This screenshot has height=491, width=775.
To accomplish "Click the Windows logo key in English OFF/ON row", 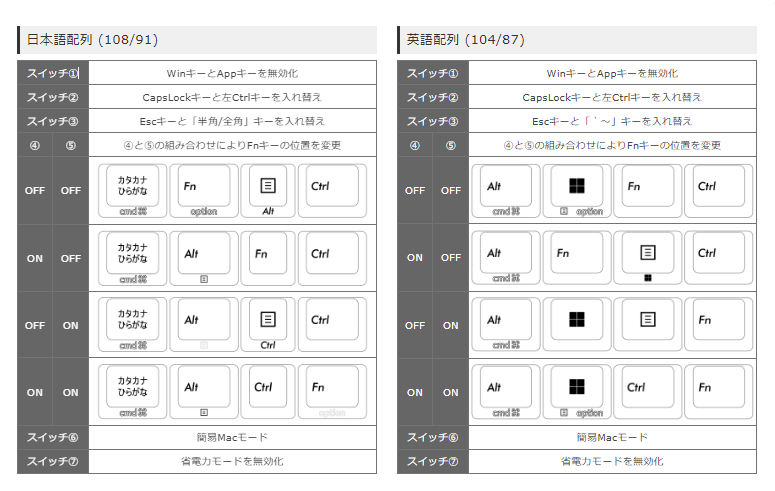I will pyautogui.click(x=577, y=325).
